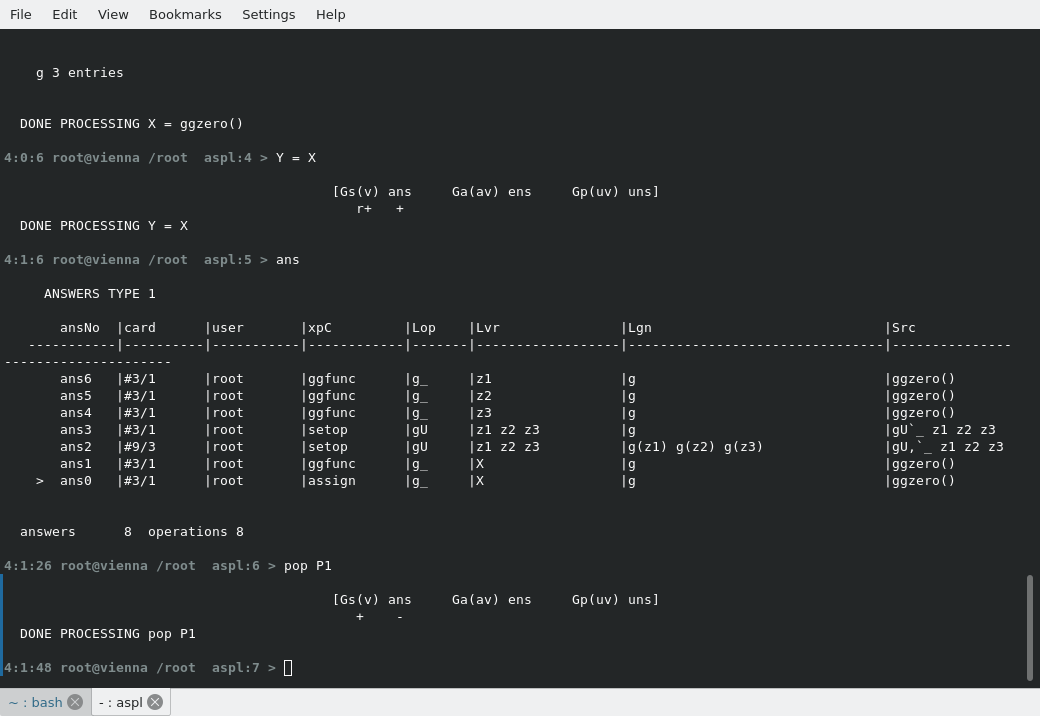Click the terminal vertical scrollbar handle

1030,627
